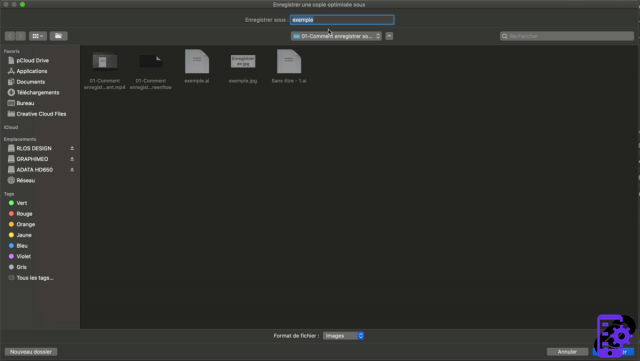This screenshot has height=361, width=640.
Task: Show Tous les tags in sidebar
Action: [35, 278]
